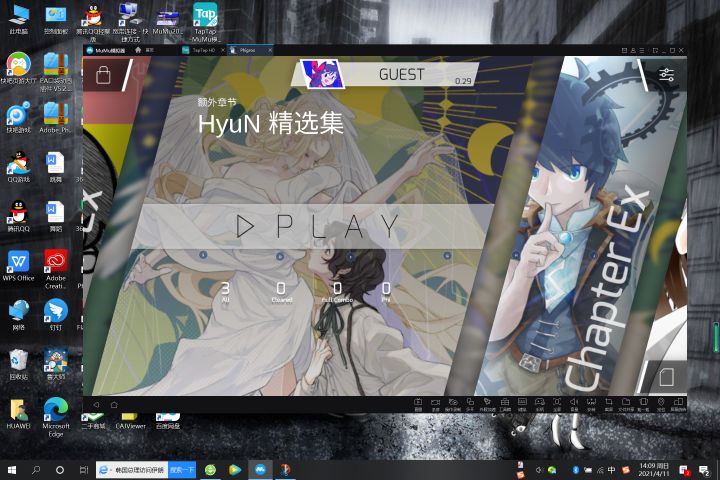Viewport: 720px width, 480px height.
Task: Click the taskbar magnifier search icon
Action: 36,470
